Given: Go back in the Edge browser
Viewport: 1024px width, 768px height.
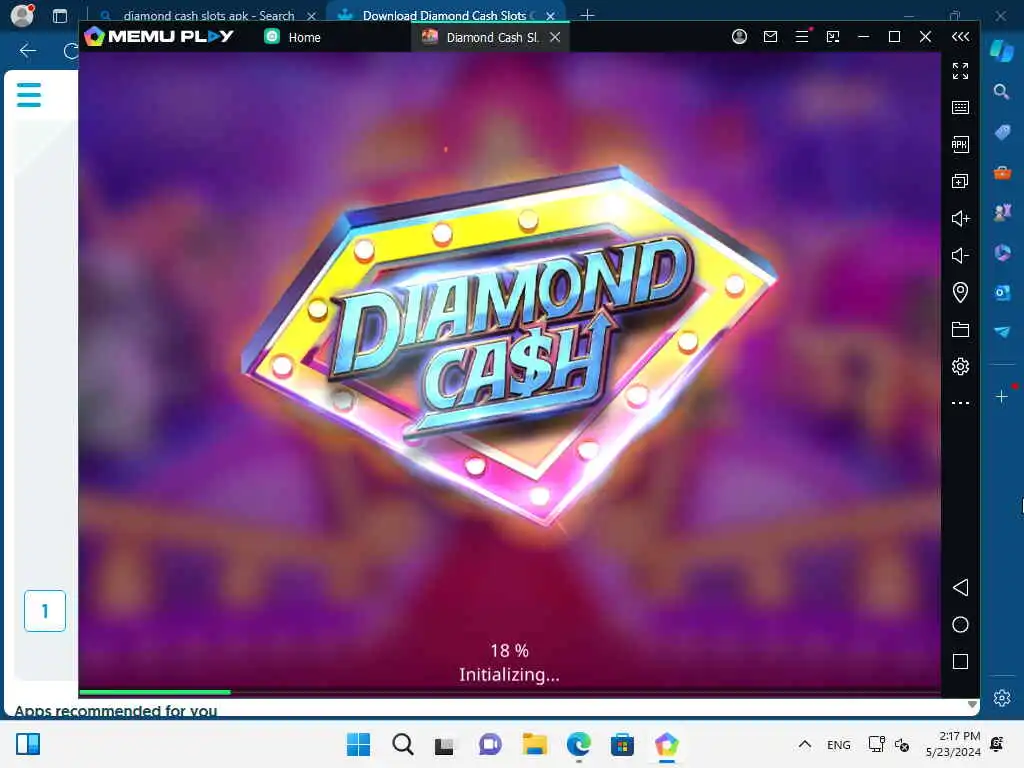Looking at the screenshot, I should [x=28, y=50].
